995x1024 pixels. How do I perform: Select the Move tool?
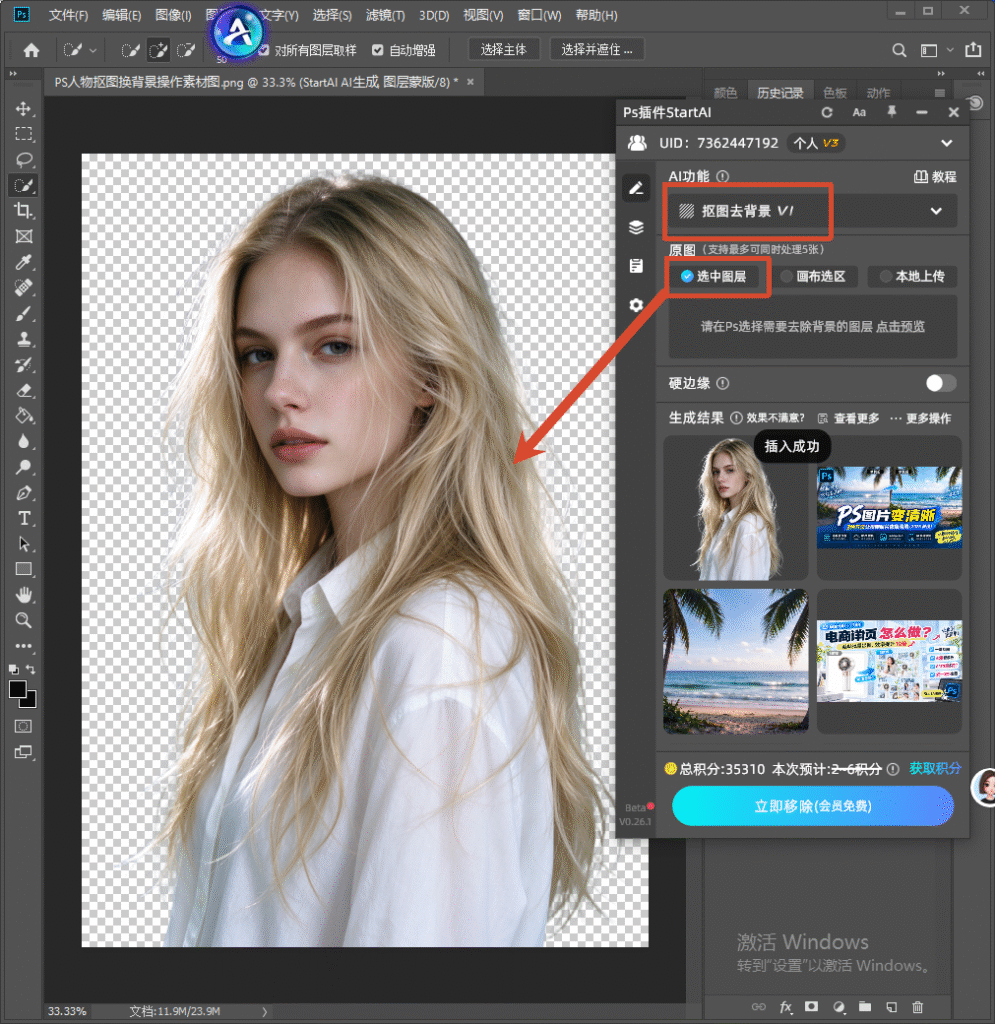tap(24, 108)
